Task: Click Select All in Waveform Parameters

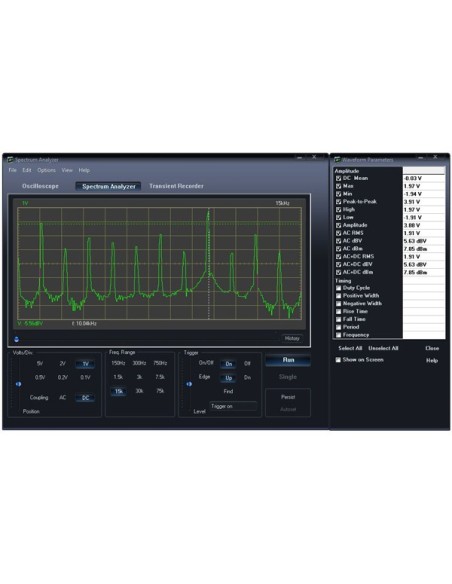Action: pyautogui.click(x=350, y=348)
